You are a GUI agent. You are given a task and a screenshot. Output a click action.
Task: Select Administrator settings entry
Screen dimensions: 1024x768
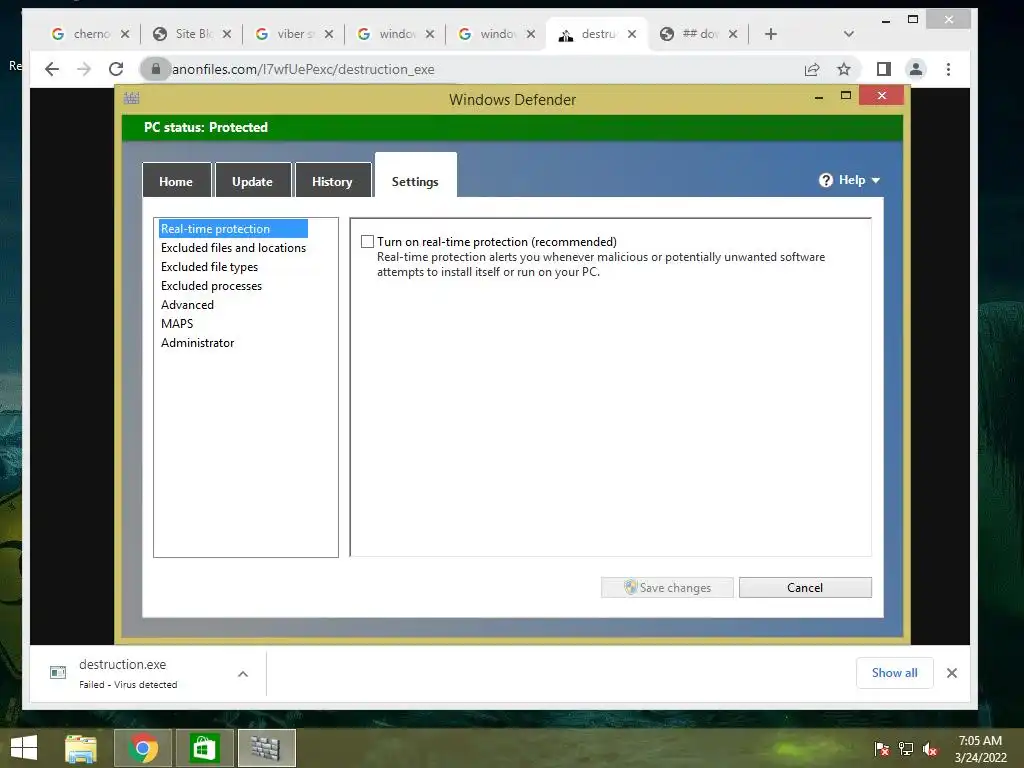198,342
